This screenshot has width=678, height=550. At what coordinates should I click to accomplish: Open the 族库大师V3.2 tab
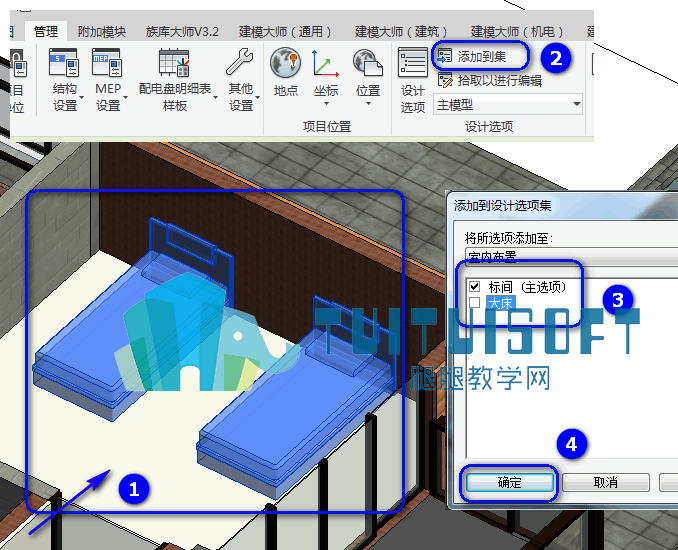click(182, 31)
